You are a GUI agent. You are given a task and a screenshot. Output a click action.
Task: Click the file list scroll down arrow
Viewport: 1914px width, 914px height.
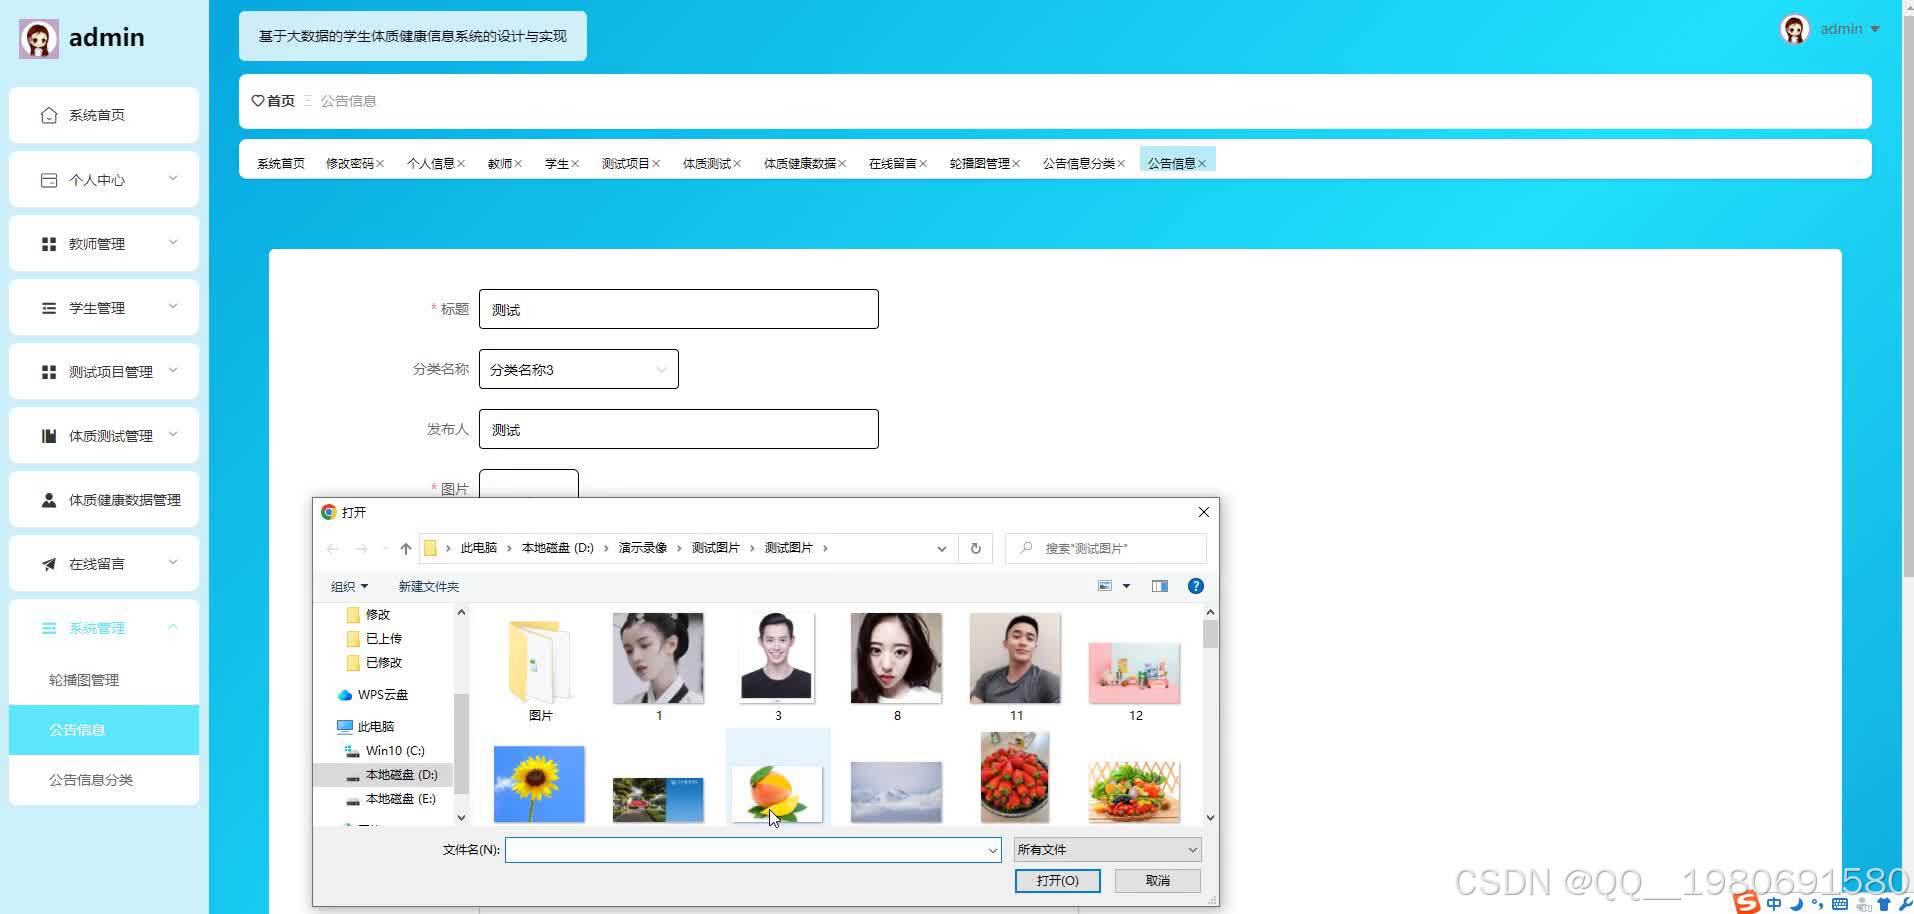pyautogui.click(x=1210, y=817)
